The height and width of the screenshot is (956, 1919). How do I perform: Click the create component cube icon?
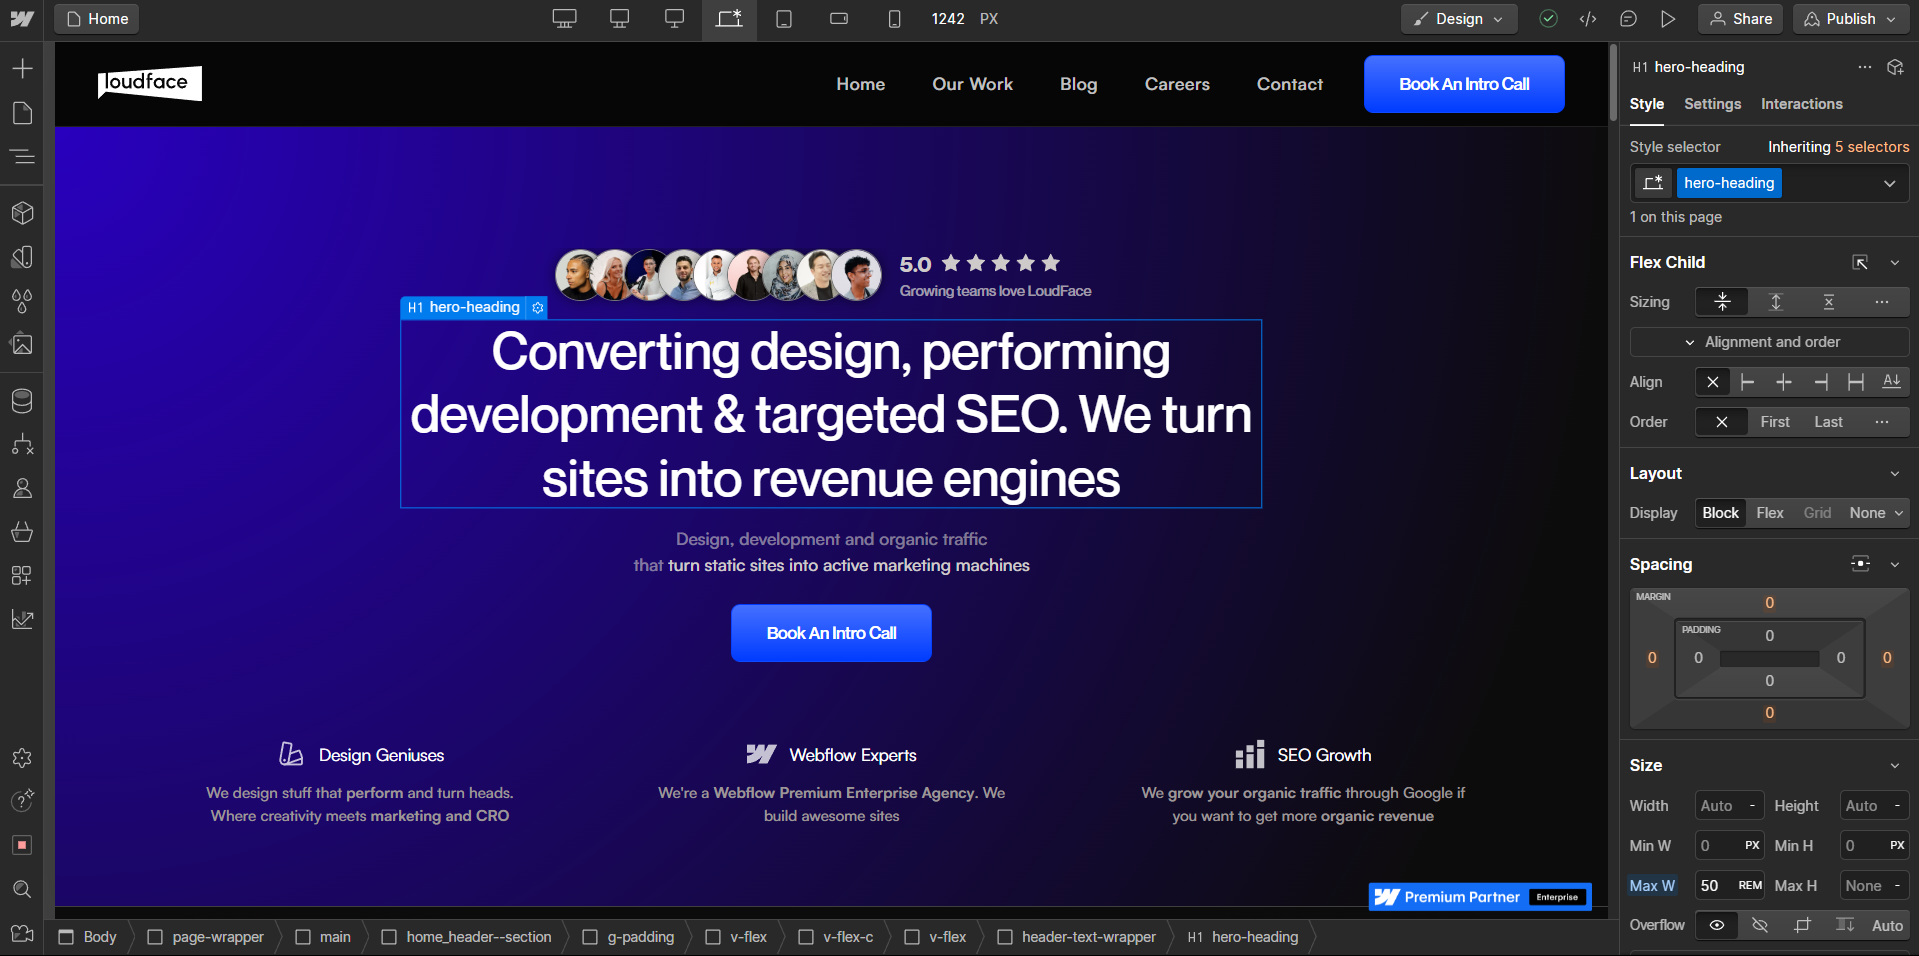[x=1895, y=67]
